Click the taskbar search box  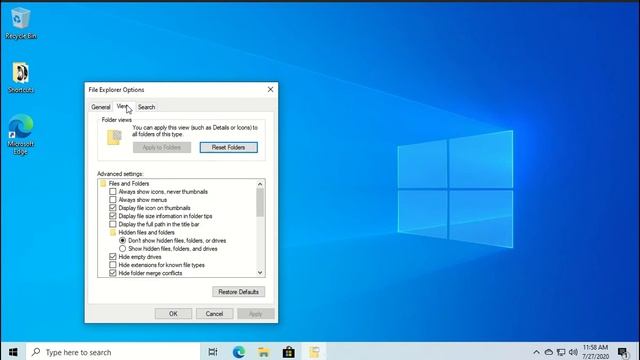coord(113,352)
